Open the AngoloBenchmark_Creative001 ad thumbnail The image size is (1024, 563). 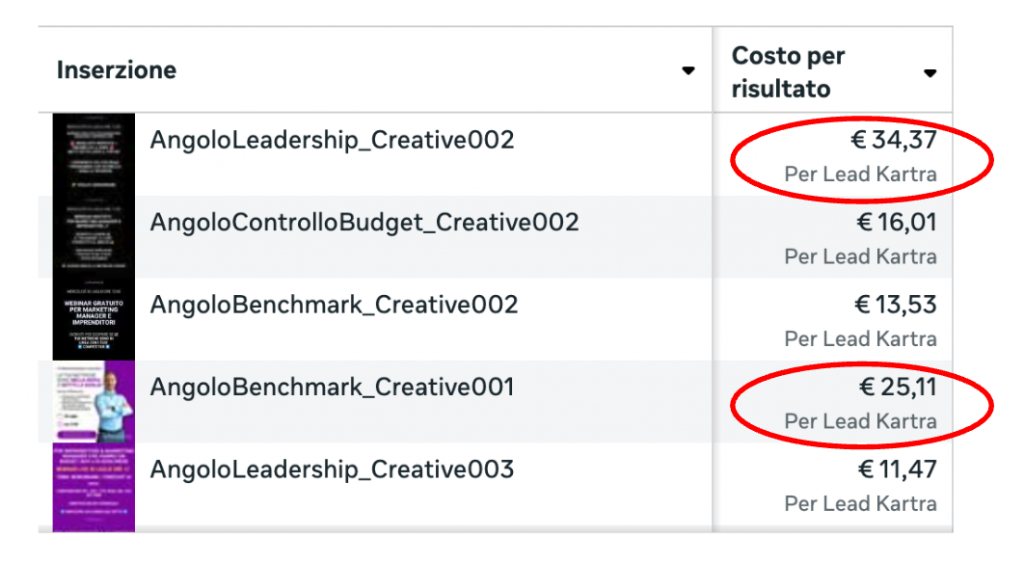(x=93, y=401)
